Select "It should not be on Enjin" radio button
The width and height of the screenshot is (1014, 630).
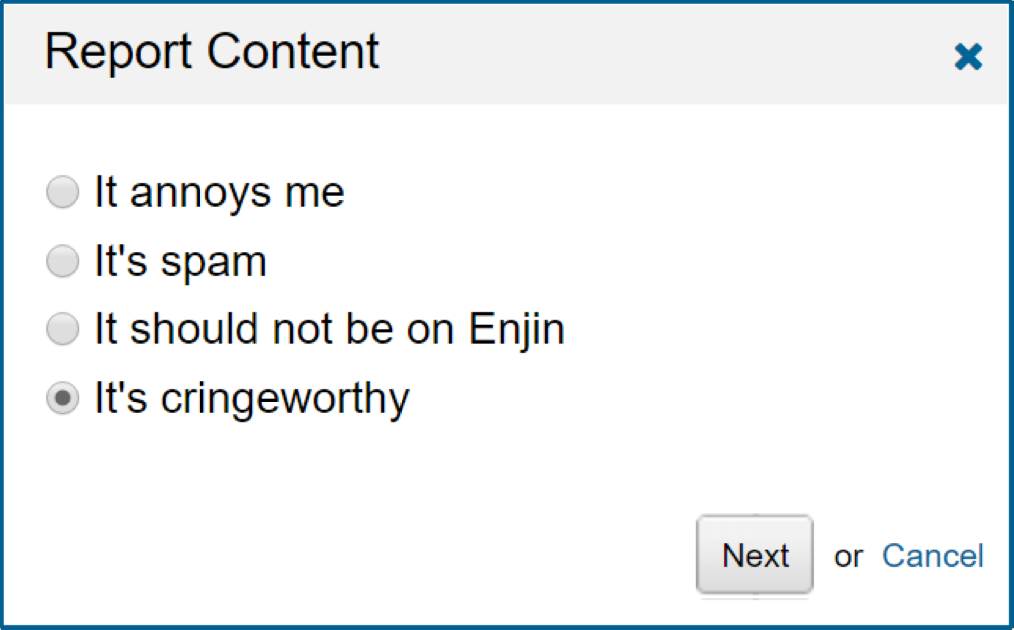(63, 329)
